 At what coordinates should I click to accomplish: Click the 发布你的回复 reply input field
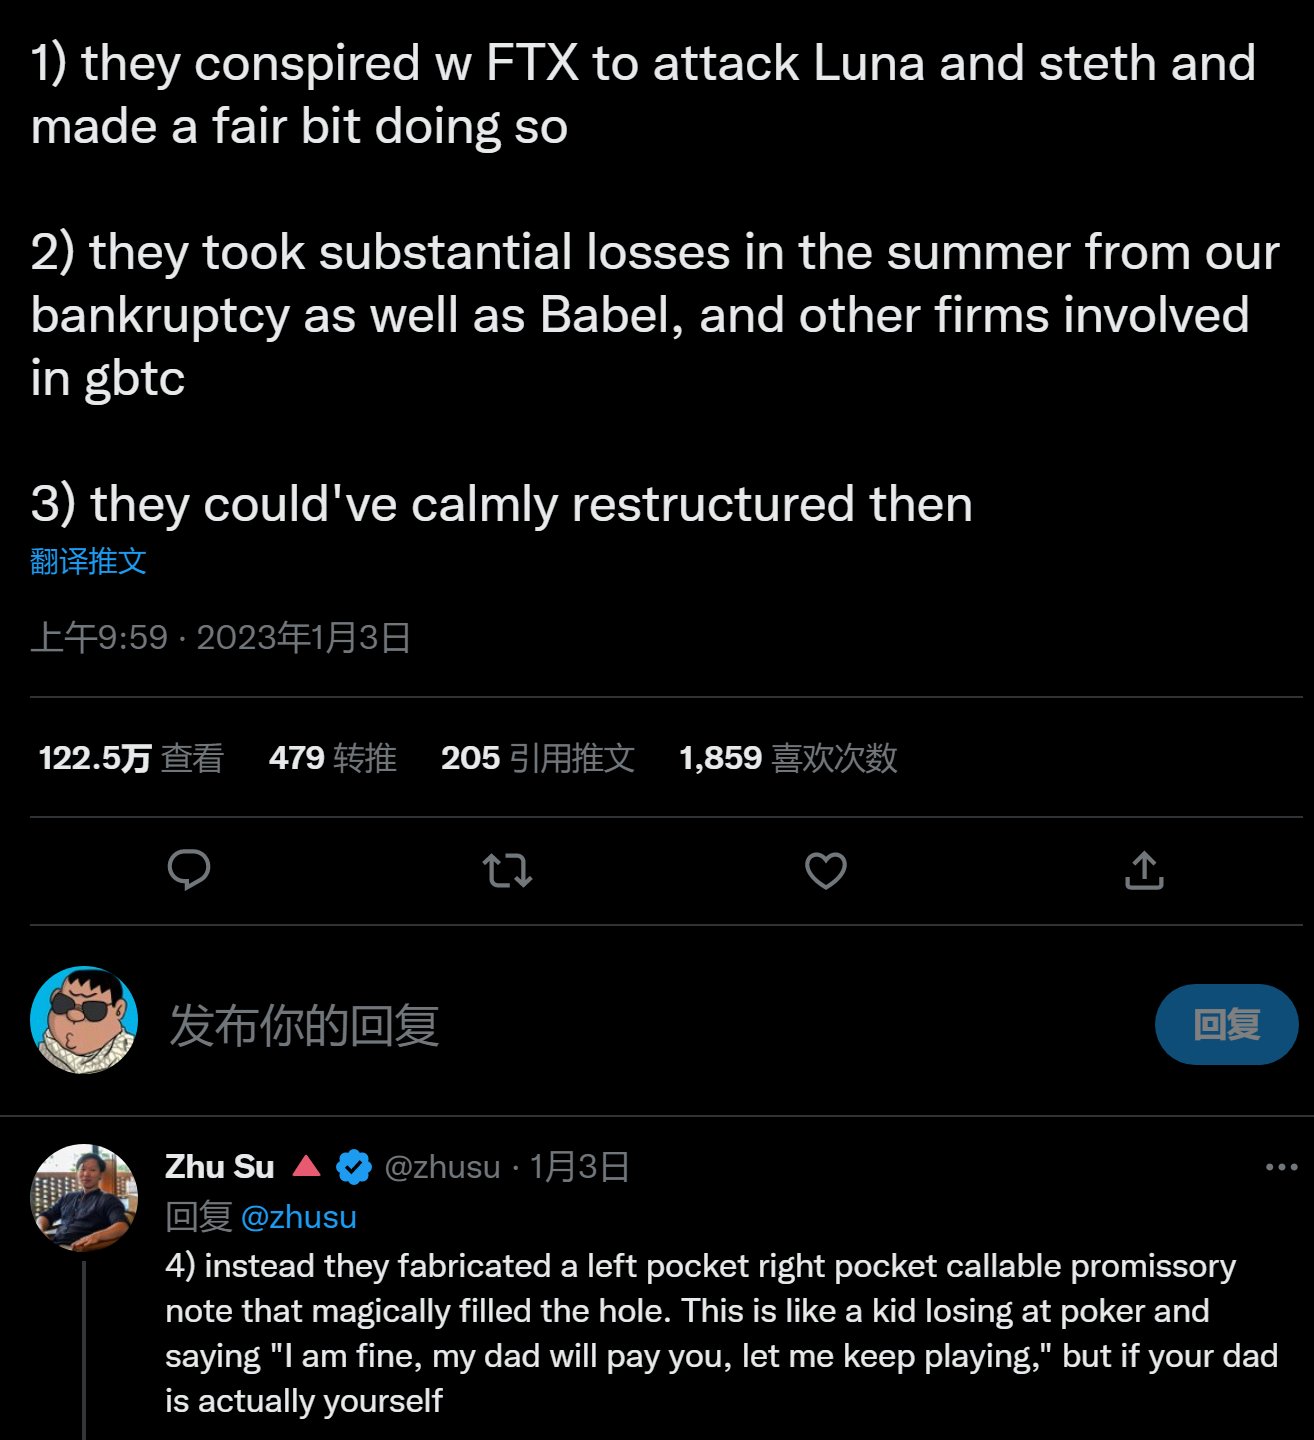(650, 1025)
